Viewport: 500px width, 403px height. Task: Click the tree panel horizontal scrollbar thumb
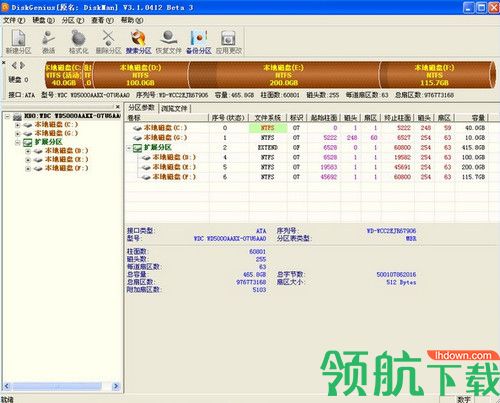pyautogui.click(x=57, y=386)
